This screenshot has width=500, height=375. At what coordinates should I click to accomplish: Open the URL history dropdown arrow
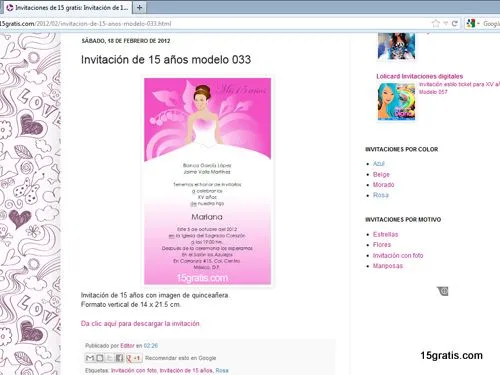click(x=446, y=23)
